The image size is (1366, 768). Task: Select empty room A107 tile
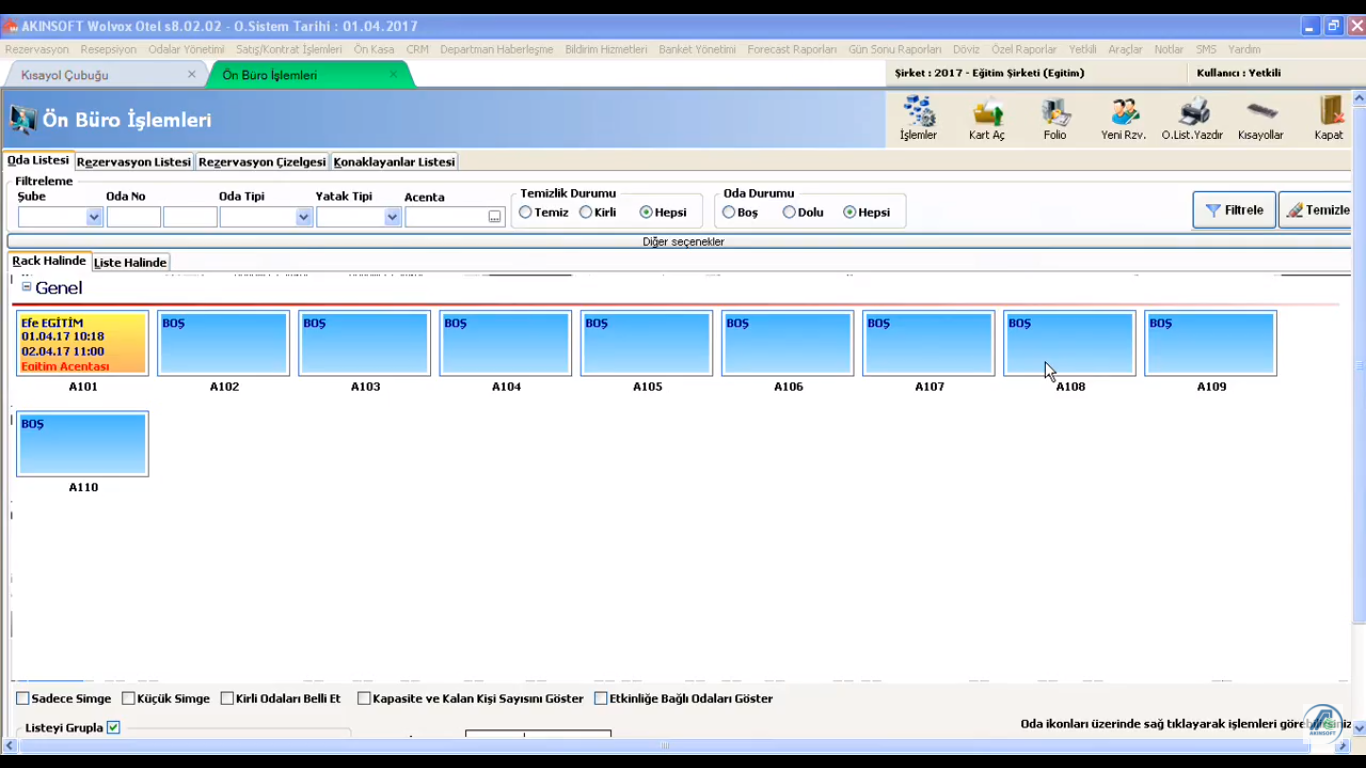(x=929, y=343)
